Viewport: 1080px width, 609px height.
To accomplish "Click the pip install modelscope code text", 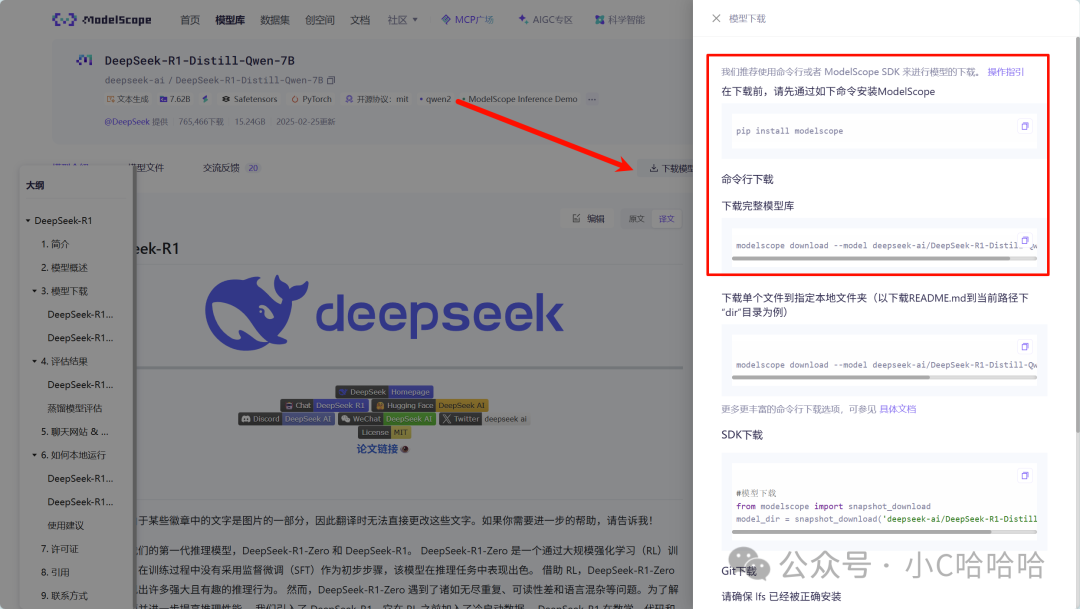I will pyautogui.click(x=789, y=131).
